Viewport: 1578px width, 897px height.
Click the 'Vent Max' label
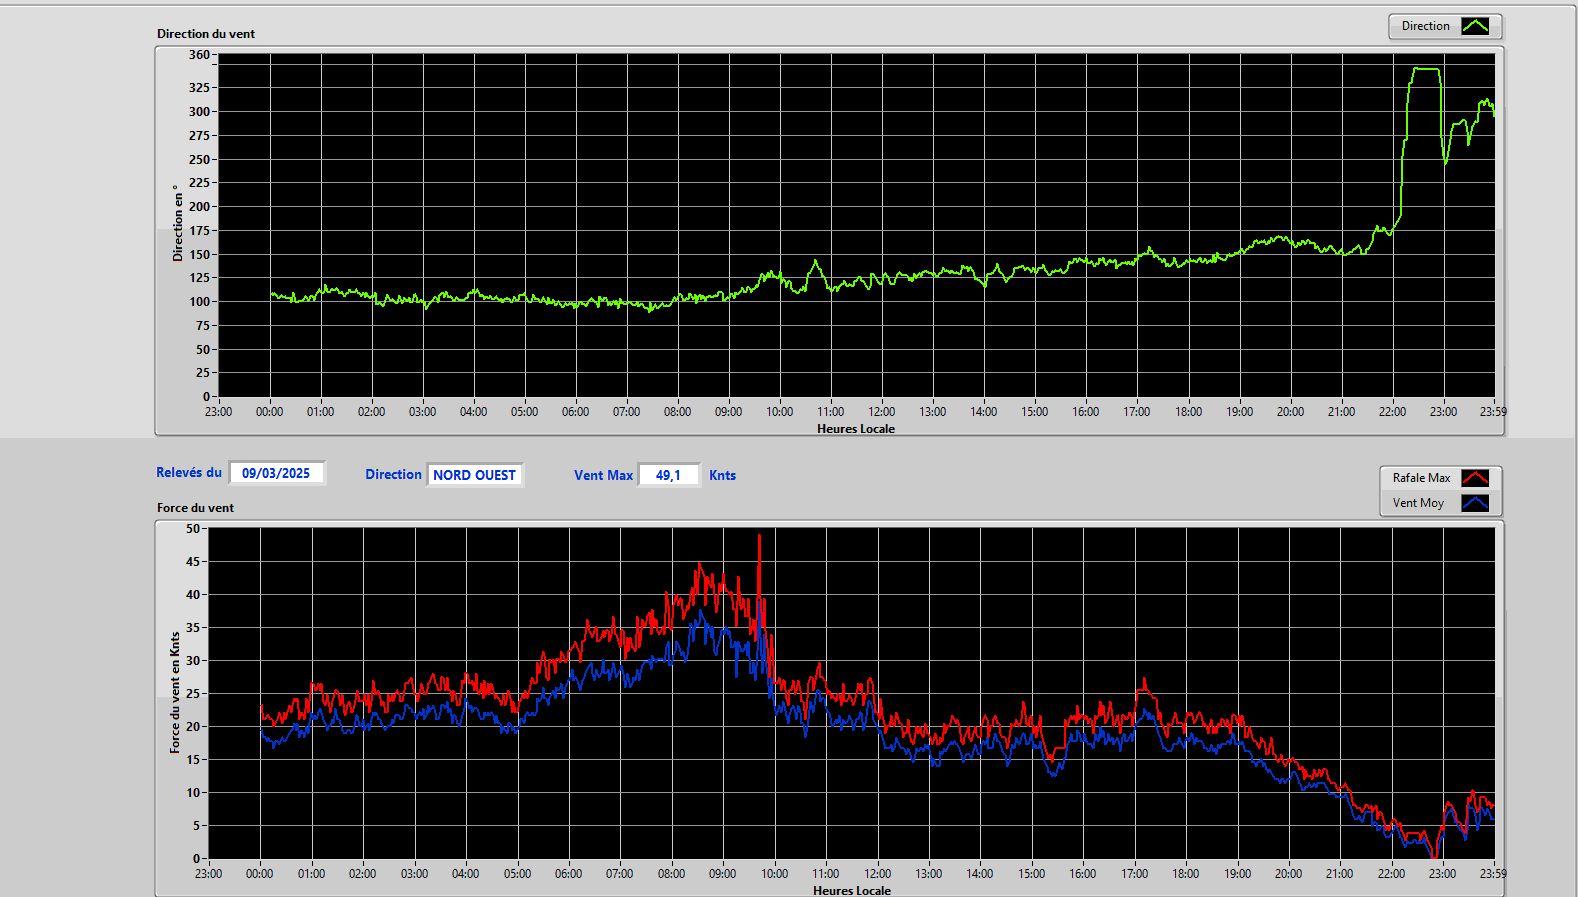click(x=603, y=475)
